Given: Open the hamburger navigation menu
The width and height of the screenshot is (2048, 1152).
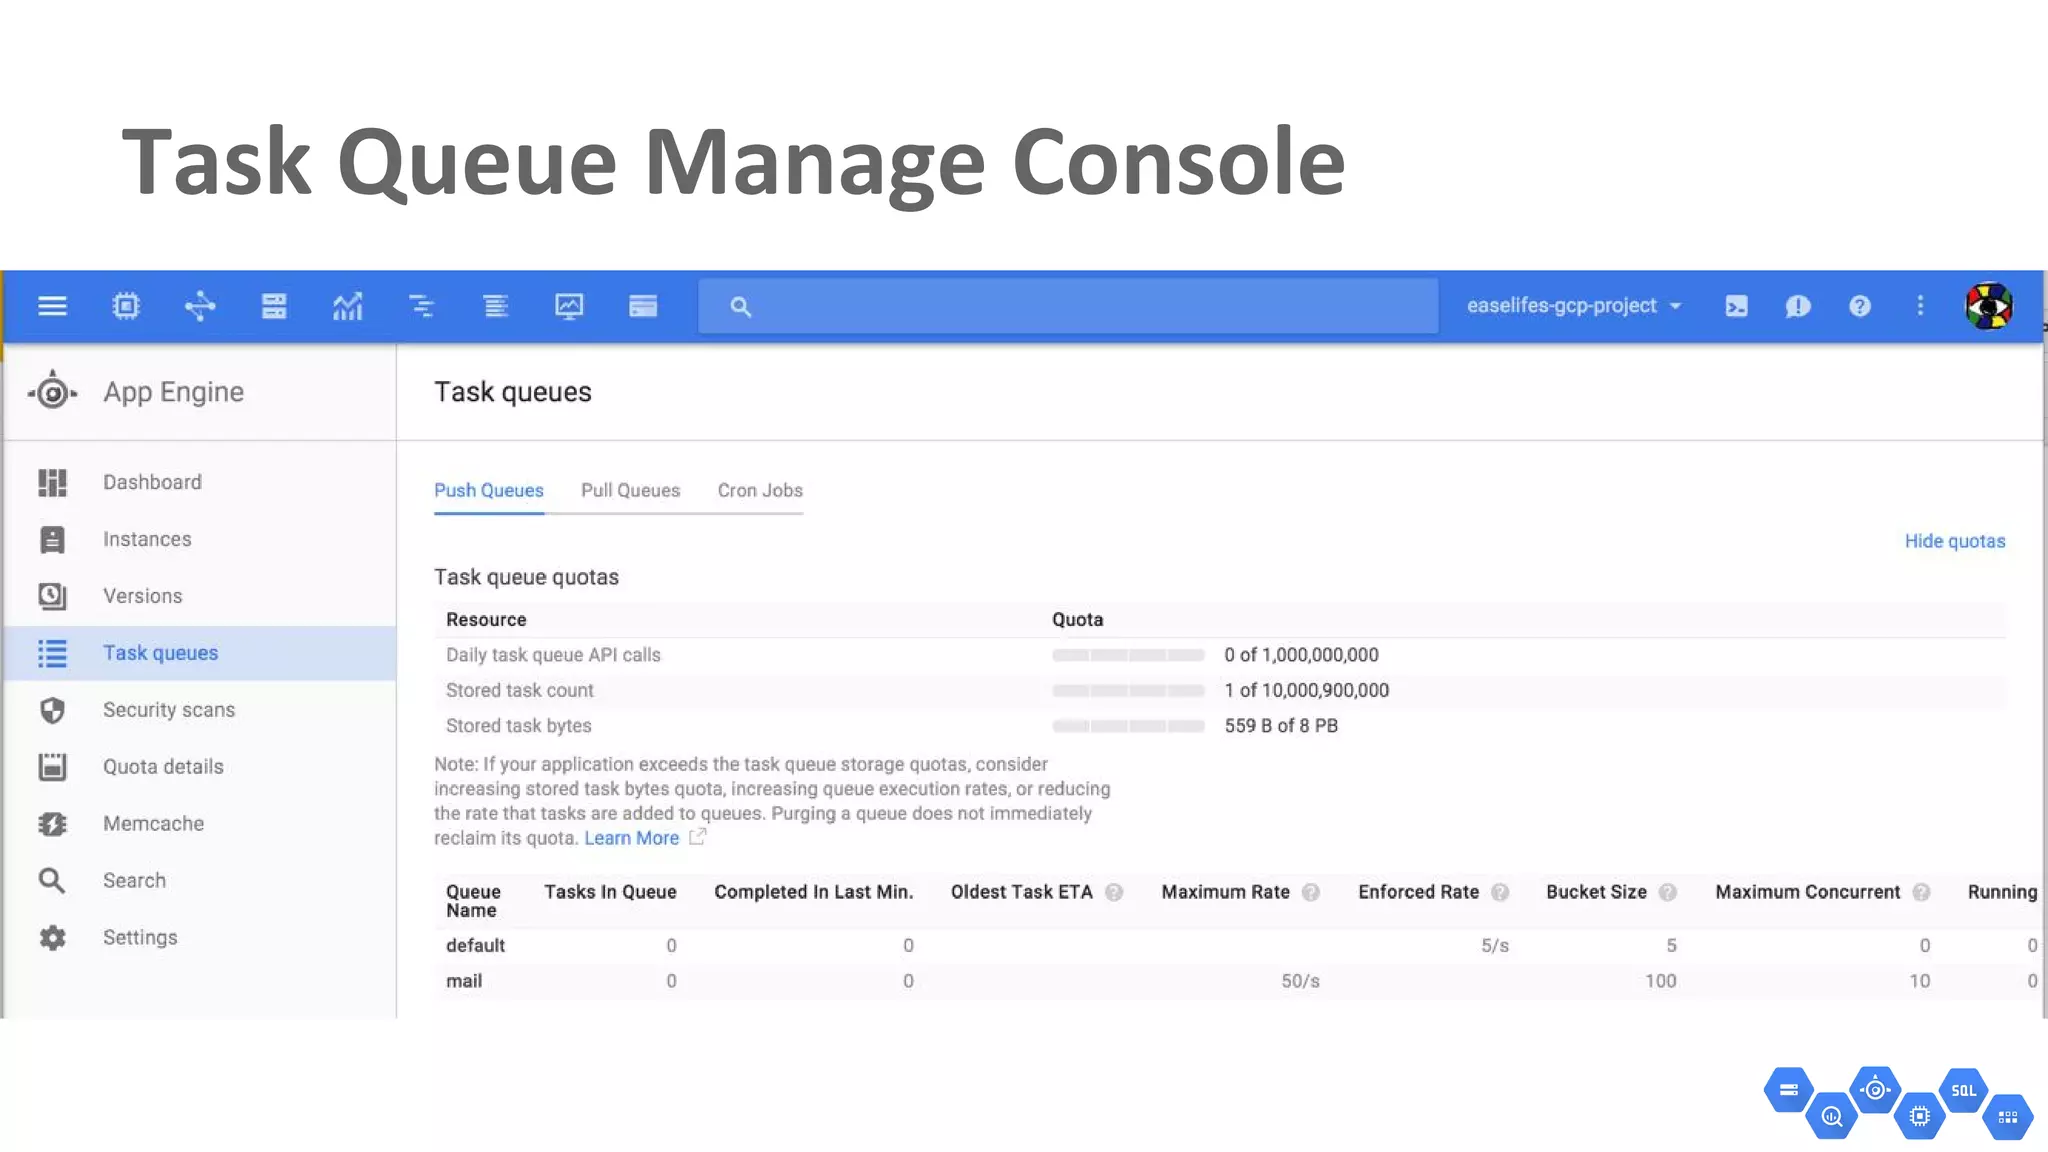Looking at the screenshot, I should point(52,306).
